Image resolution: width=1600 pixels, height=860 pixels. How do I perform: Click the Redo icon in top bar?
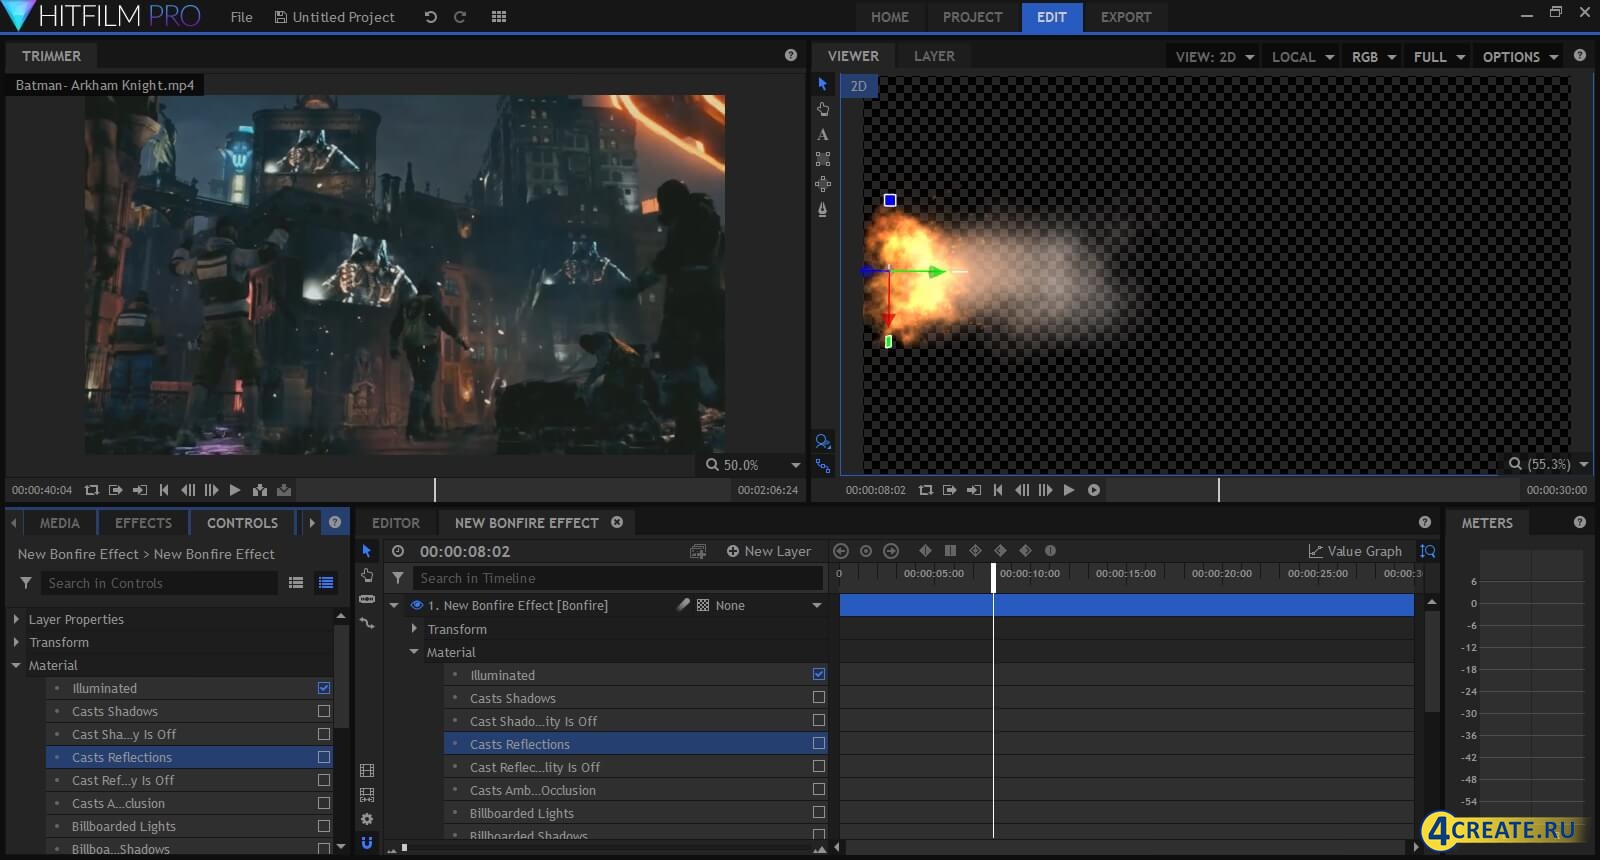tap(460, 17)
